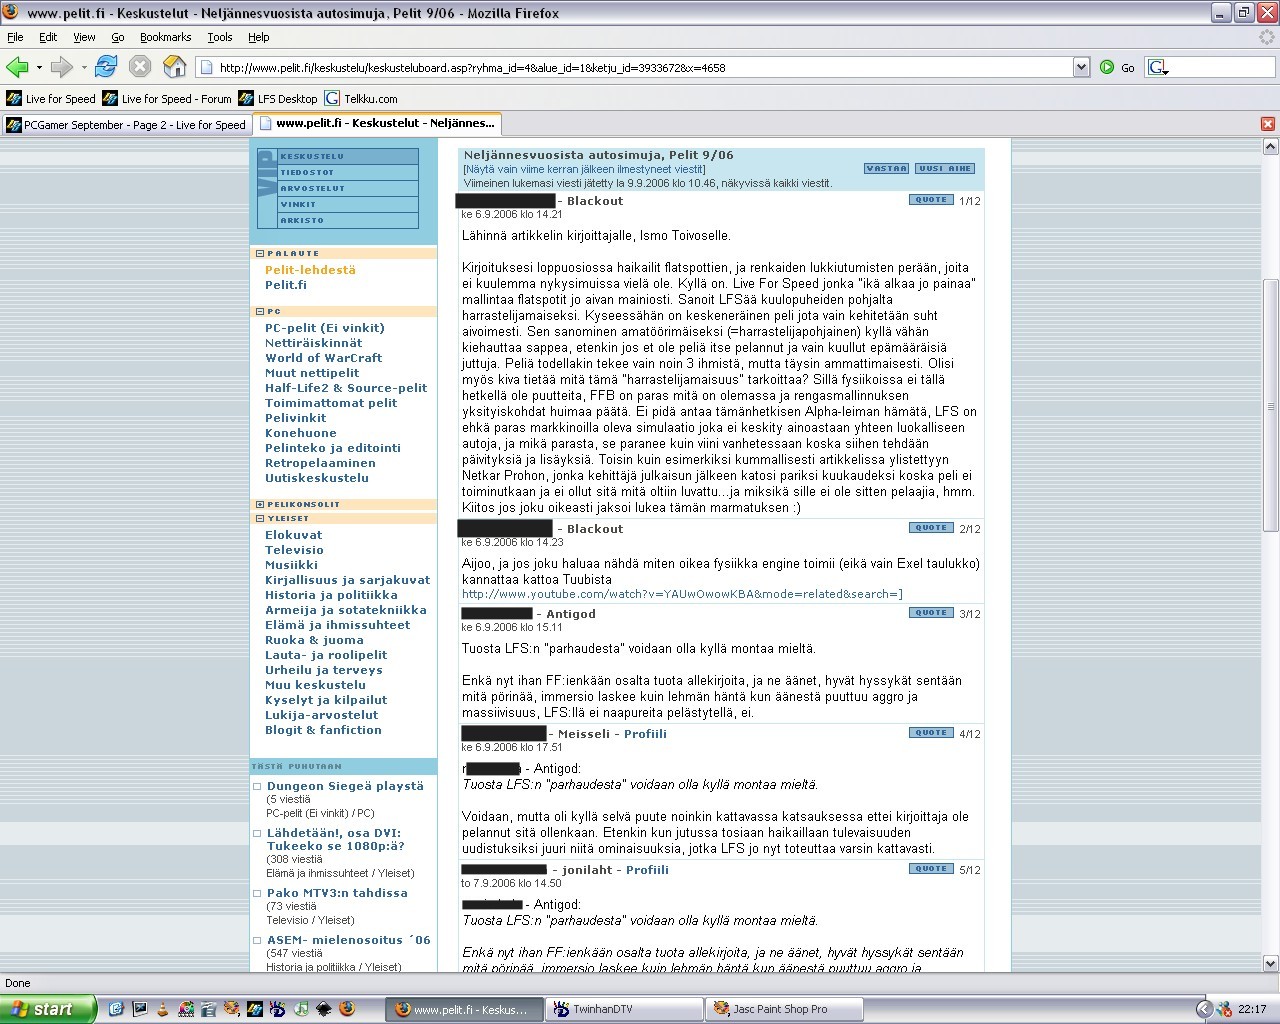Viewport: 1280px width, 1024px height.
Task: Go back with the green Back arrow
Action: [17, 67]
